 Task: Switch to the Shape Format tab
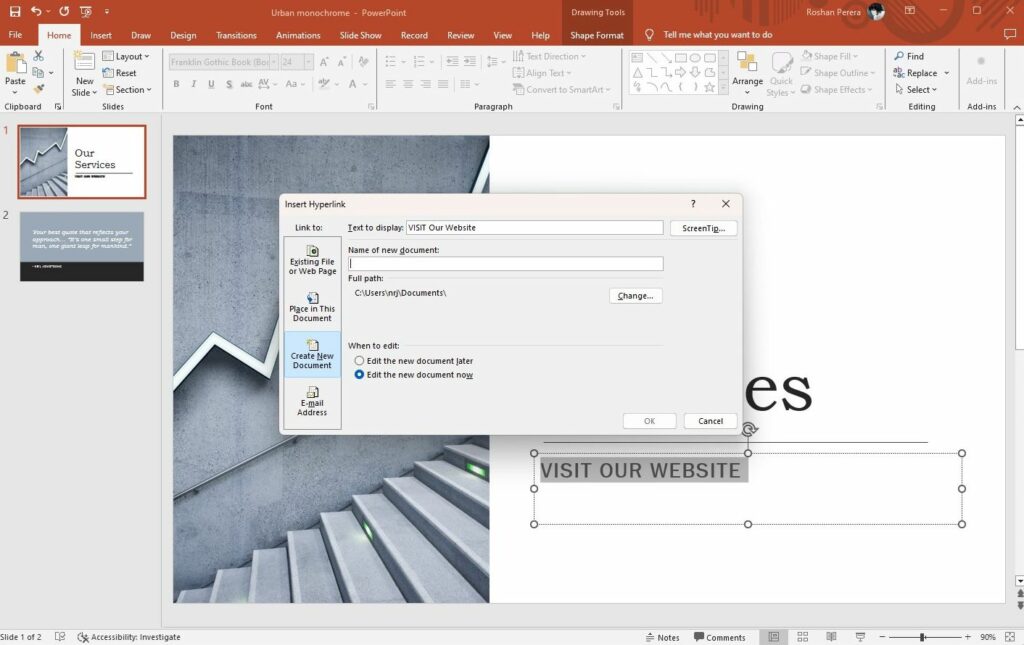(x=596, y=34)
